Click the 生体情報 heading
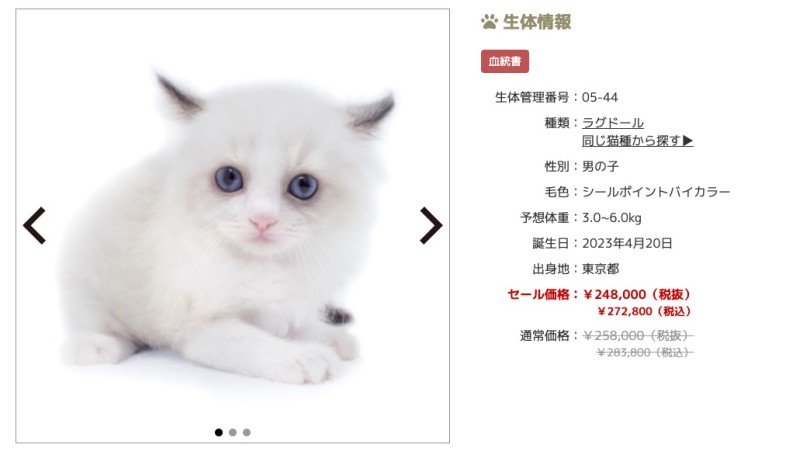Screen dimensions: 810x455 (x=537, y=22)
